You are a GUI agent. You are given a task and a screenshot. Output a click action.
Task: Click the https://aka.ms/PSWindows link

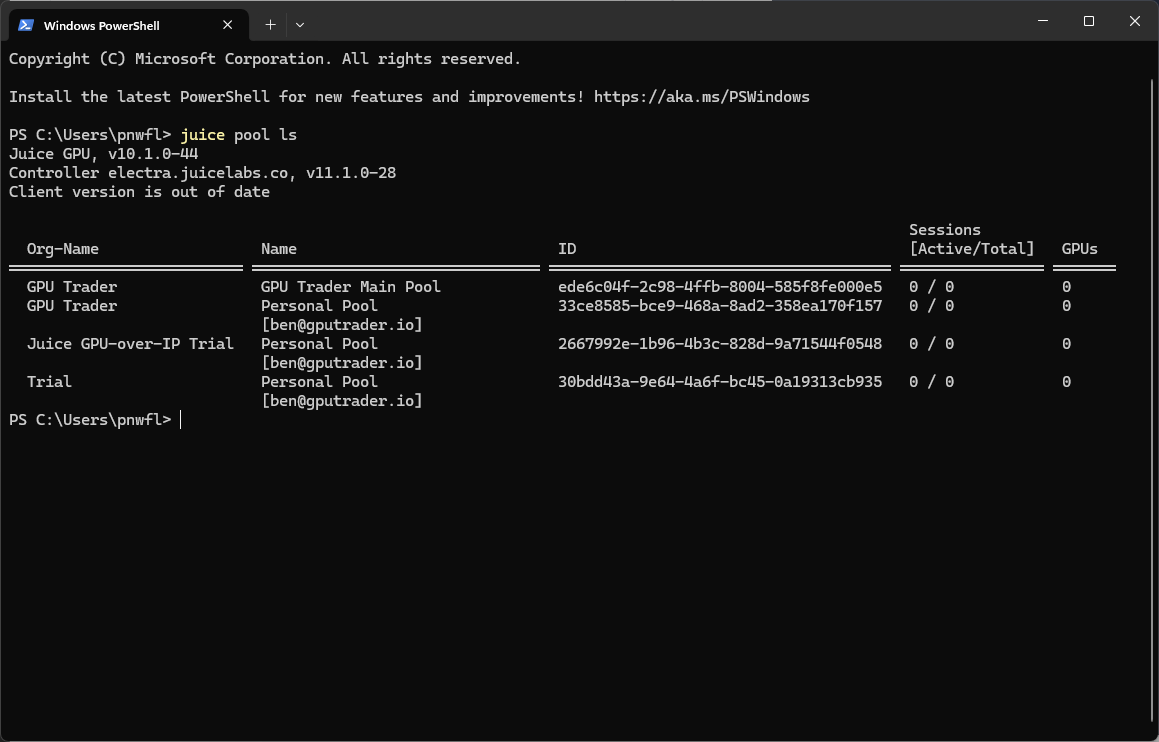[x=701, y=97]
